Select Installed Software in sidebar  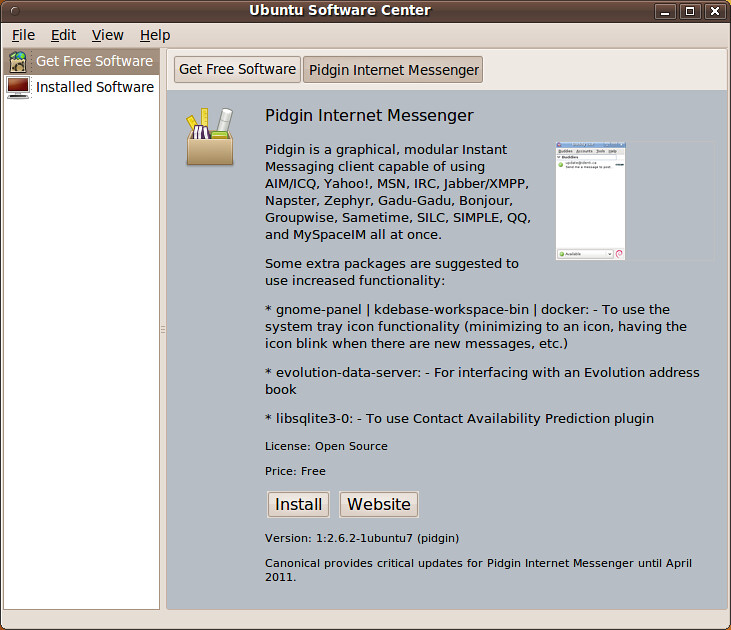[95, 87]
